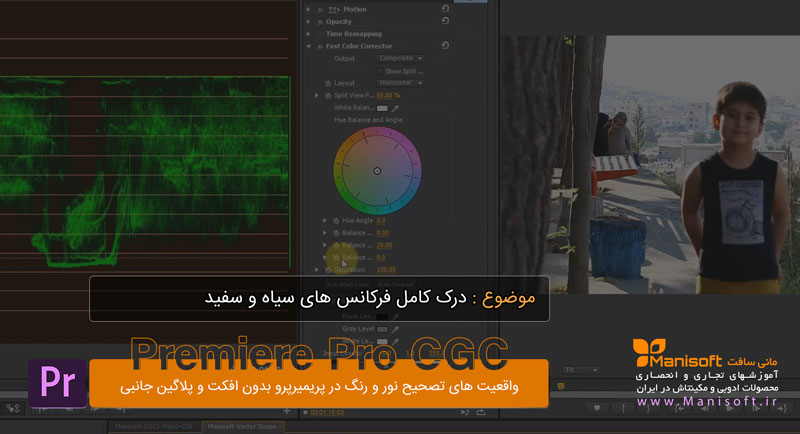800x434 pixels.
Task: Click the Saturation value 100.00
Action: [386, 269]
